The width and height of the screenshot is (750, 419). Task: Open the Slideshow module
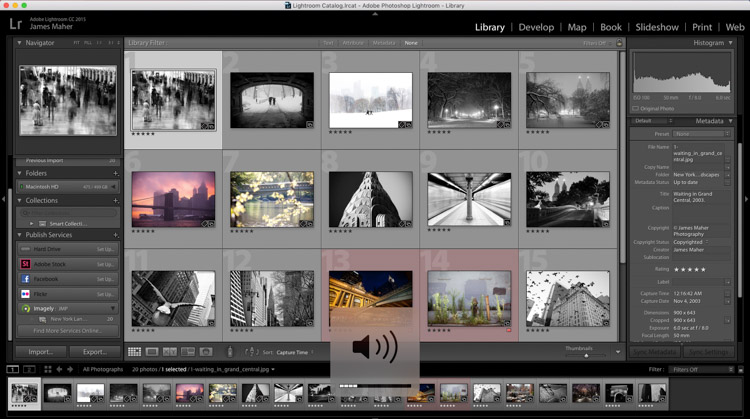(x=656, y=27)
